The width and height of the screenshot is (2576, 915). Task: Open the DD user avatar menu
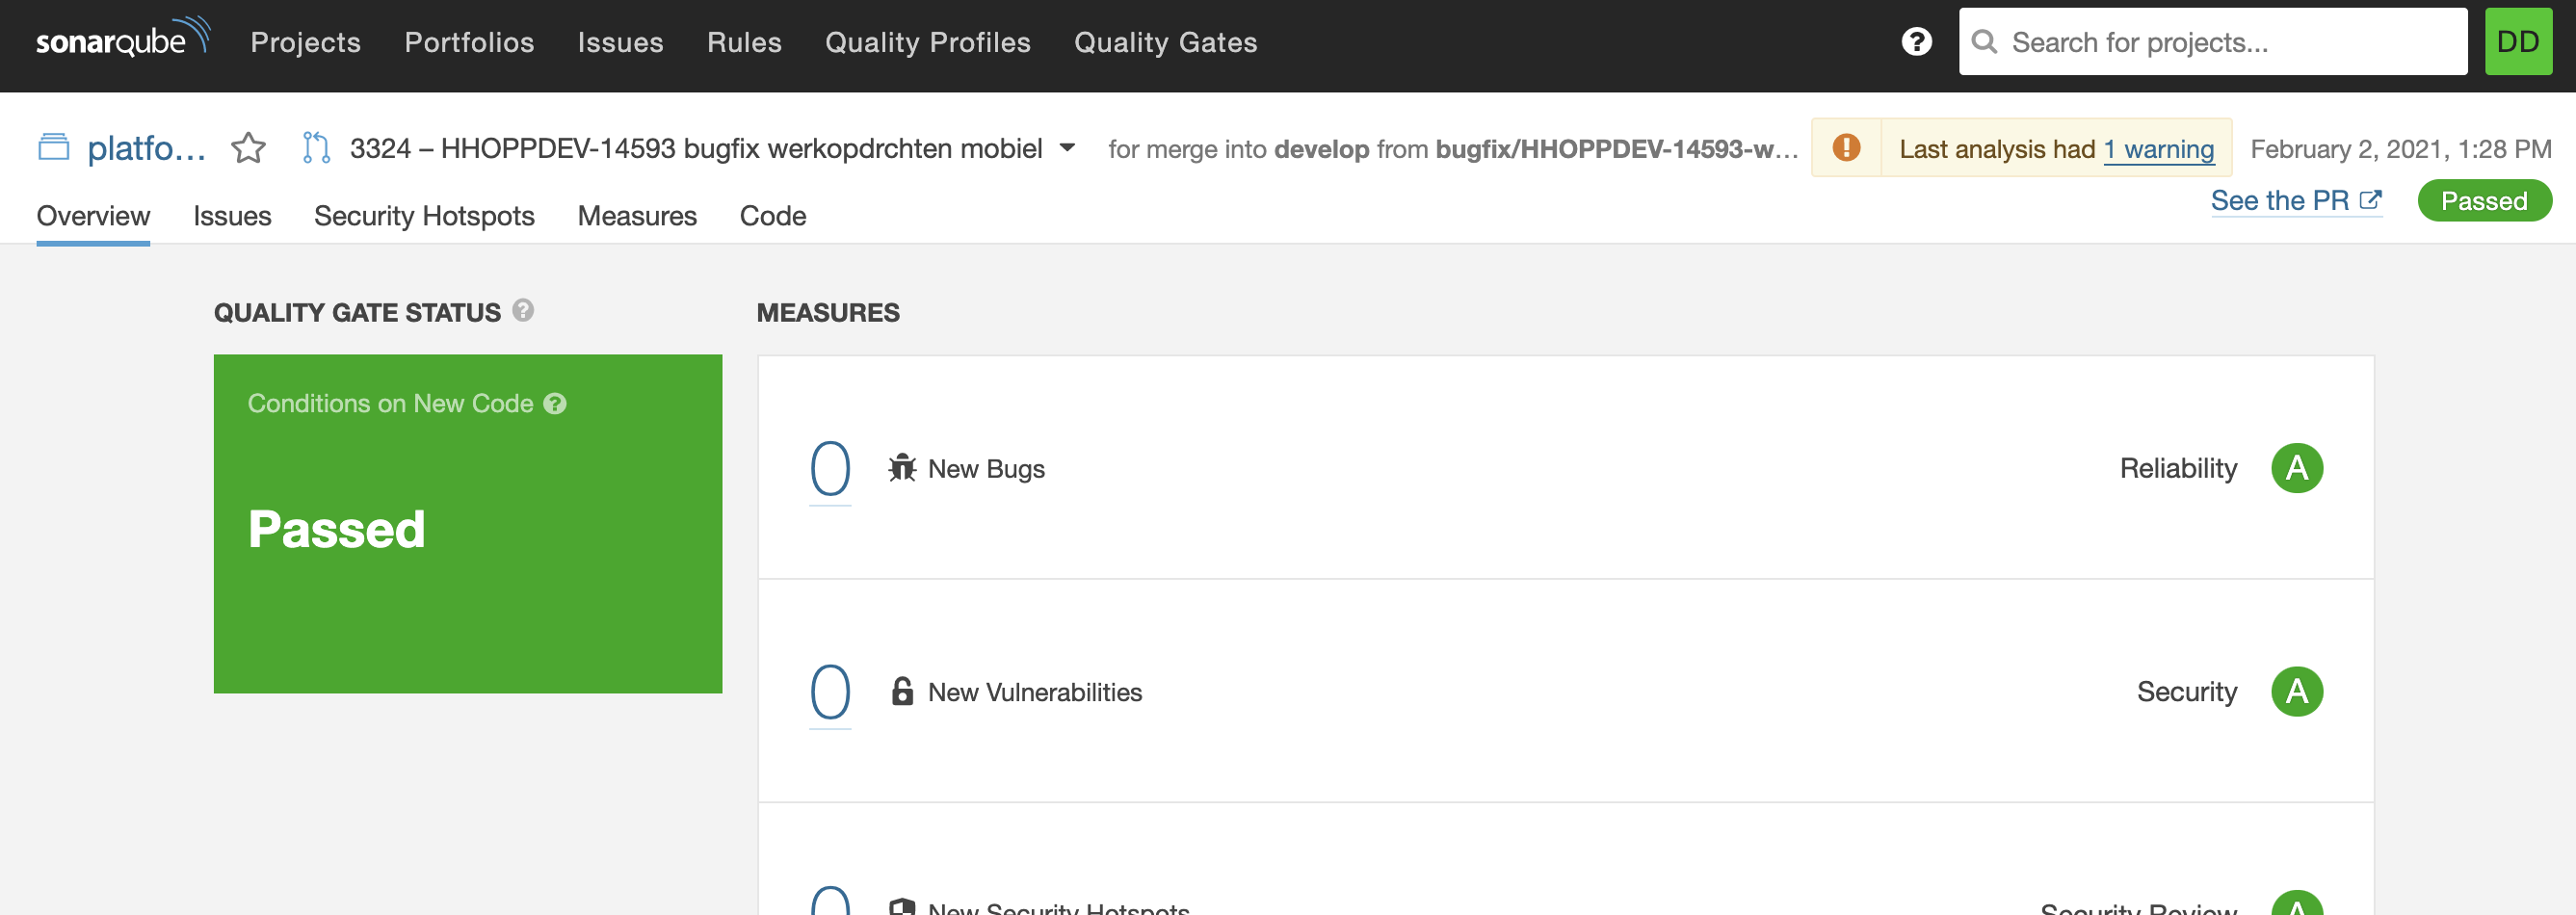tap(2517, 42)
